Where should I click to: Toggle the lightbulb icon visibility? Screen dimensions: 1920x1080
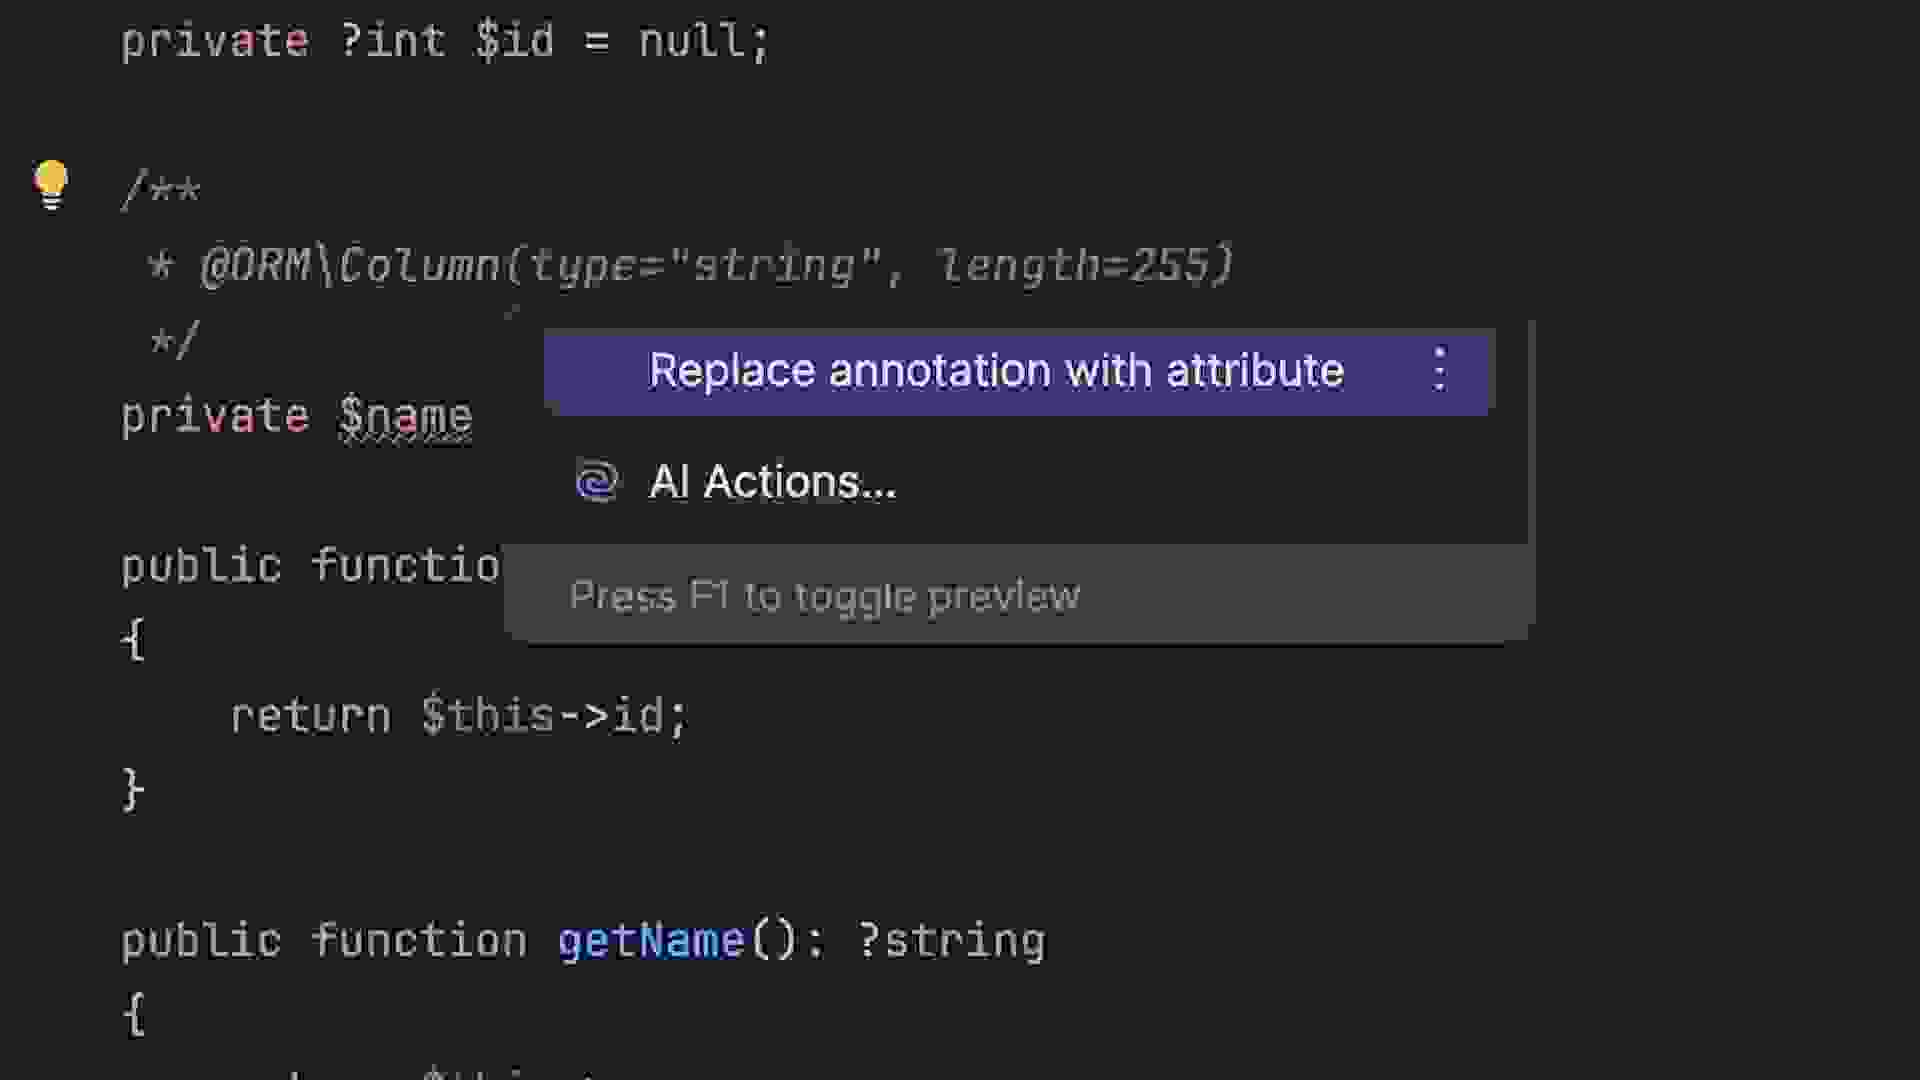pos(49,182)
